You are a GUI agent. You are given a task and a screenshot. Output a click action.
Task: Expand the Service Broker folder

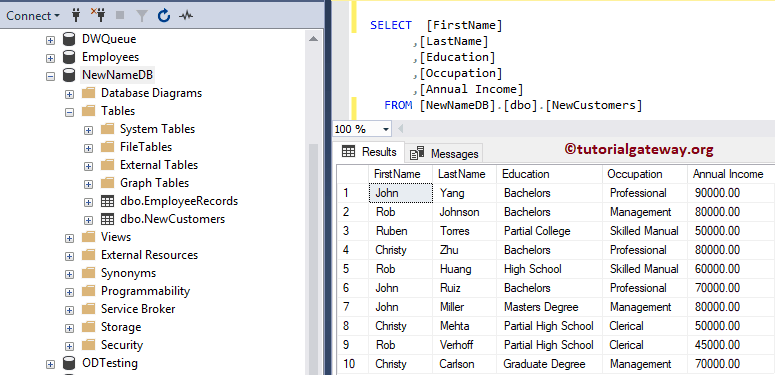[69, 310]
